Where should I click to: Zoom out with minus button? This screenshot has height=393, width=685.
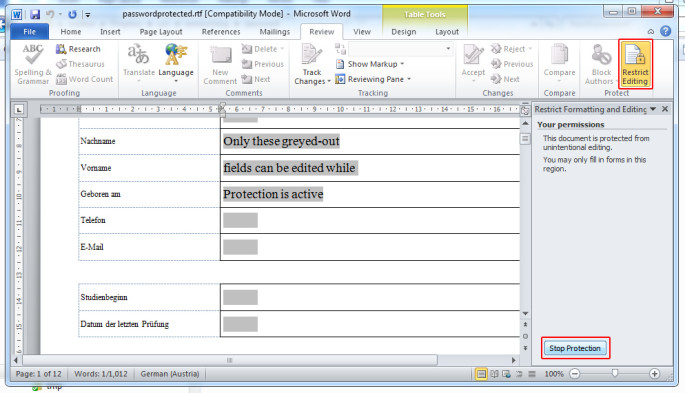click(575, 374)
